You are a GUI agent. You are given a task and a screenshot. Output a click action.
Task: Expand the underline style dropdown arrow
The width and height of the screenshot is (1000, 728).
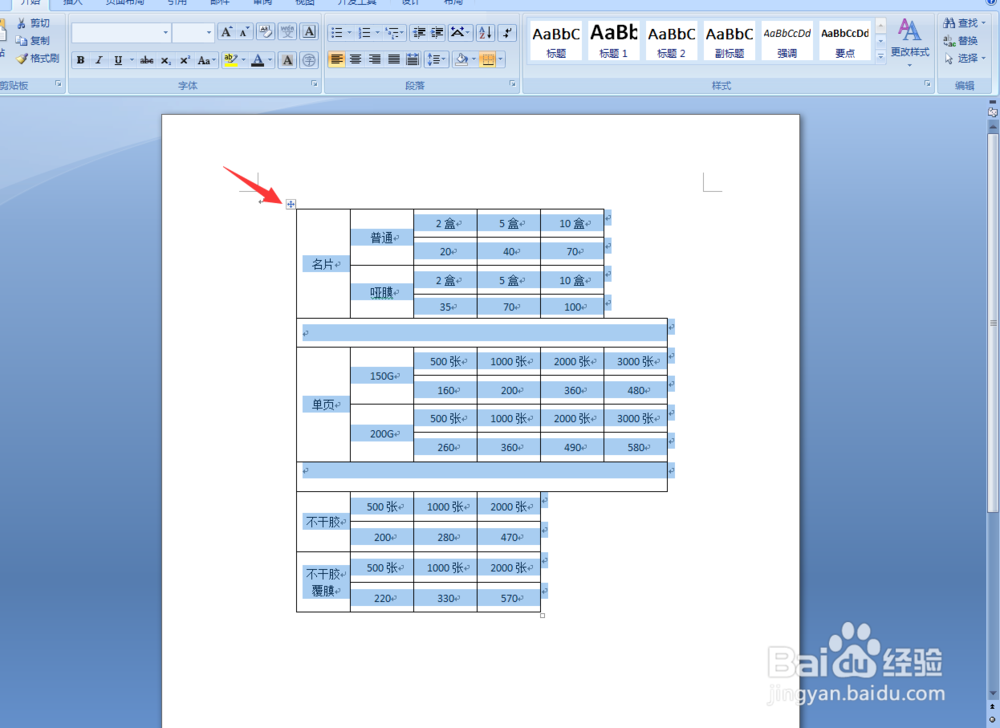131,61
